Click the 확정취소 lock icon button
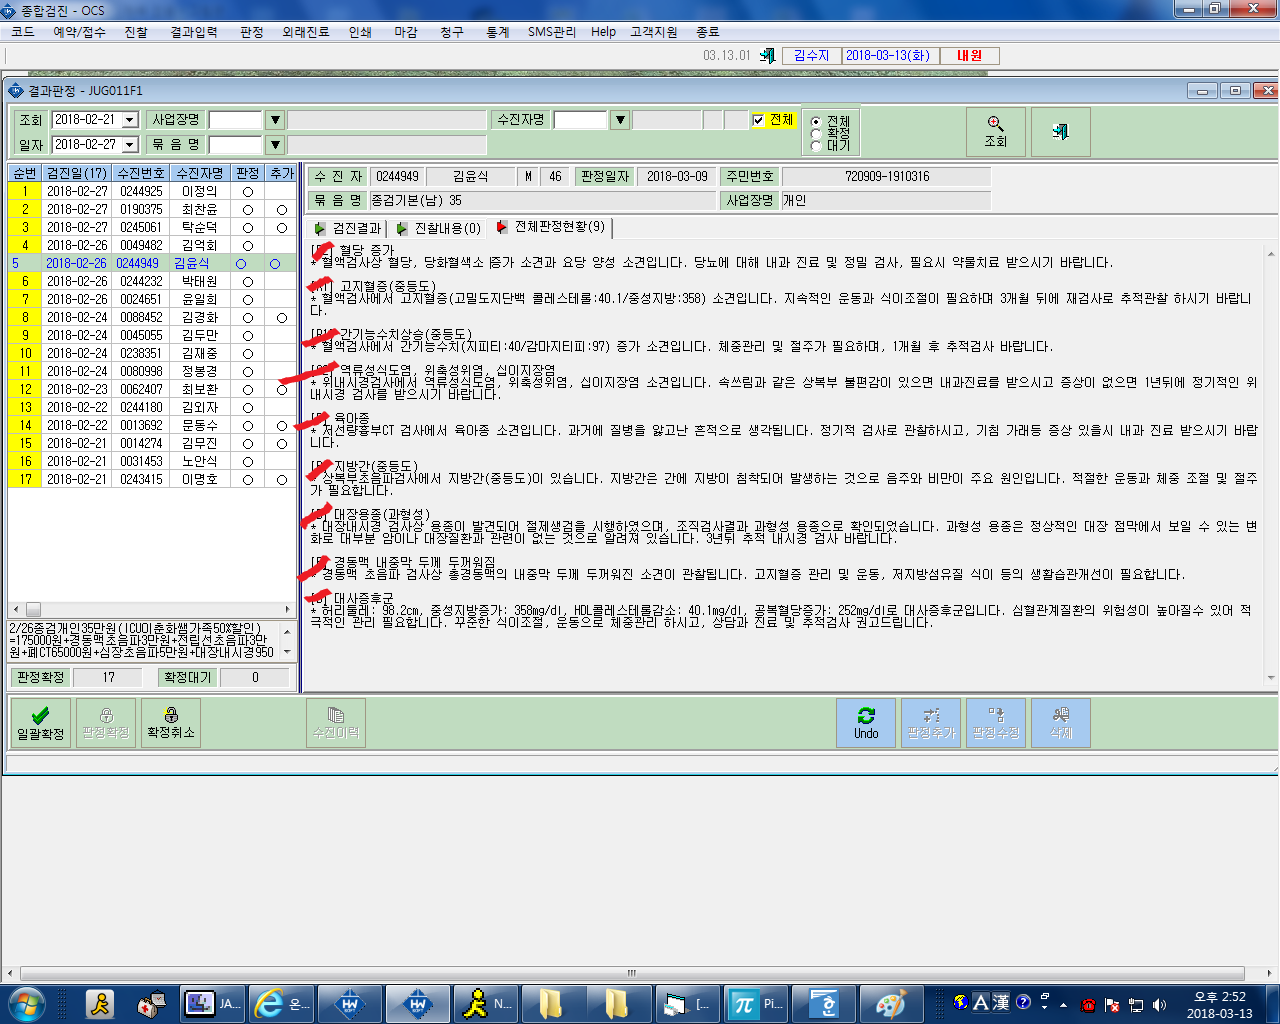Viewport: 1280px width, 1024px height. click(x=171, y=723)
